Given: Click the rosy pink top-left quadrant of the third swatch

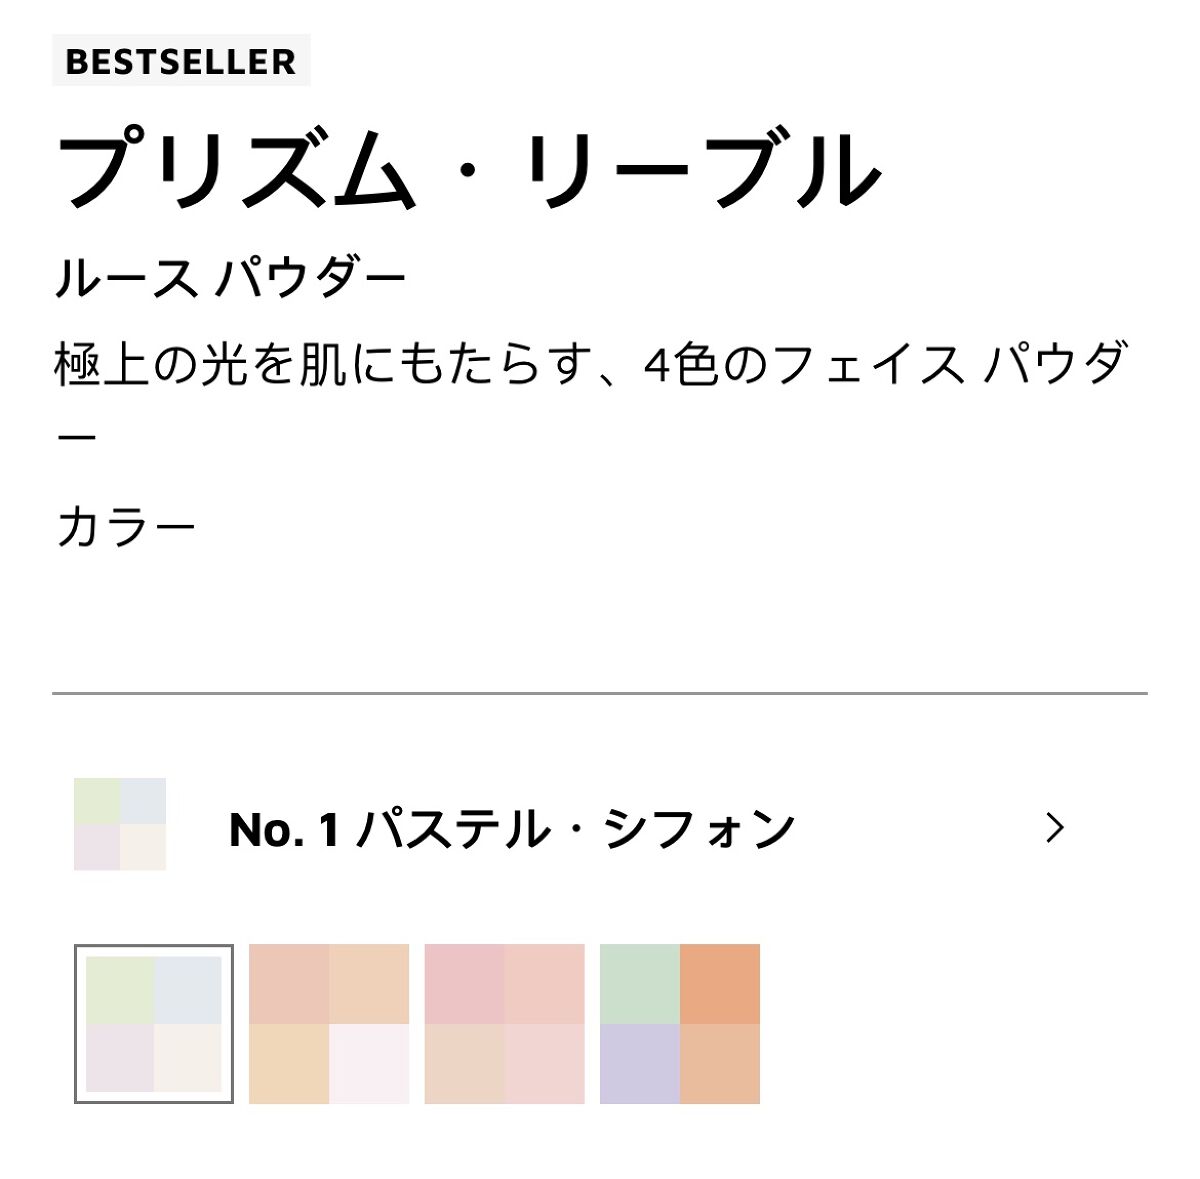Looking at the screenshot, I should pos(465,984).
